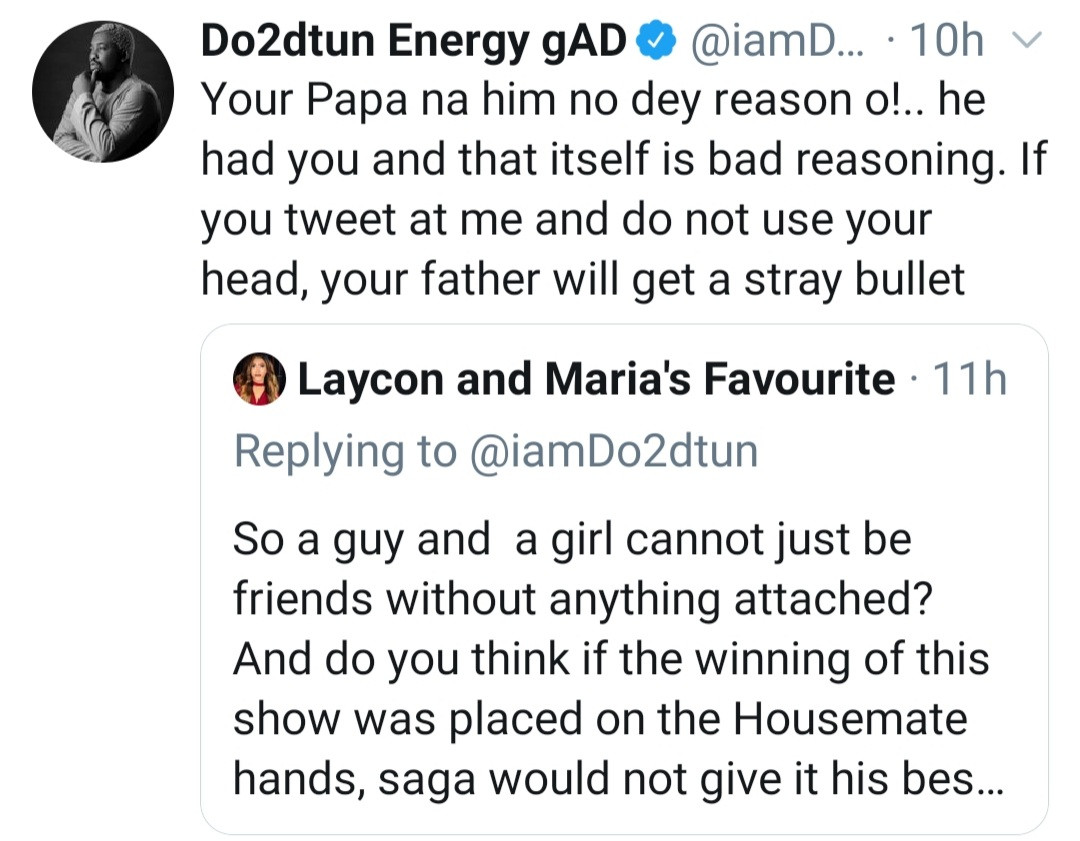Click the Do2dtun Energy gAD display name

pos(415,42)
